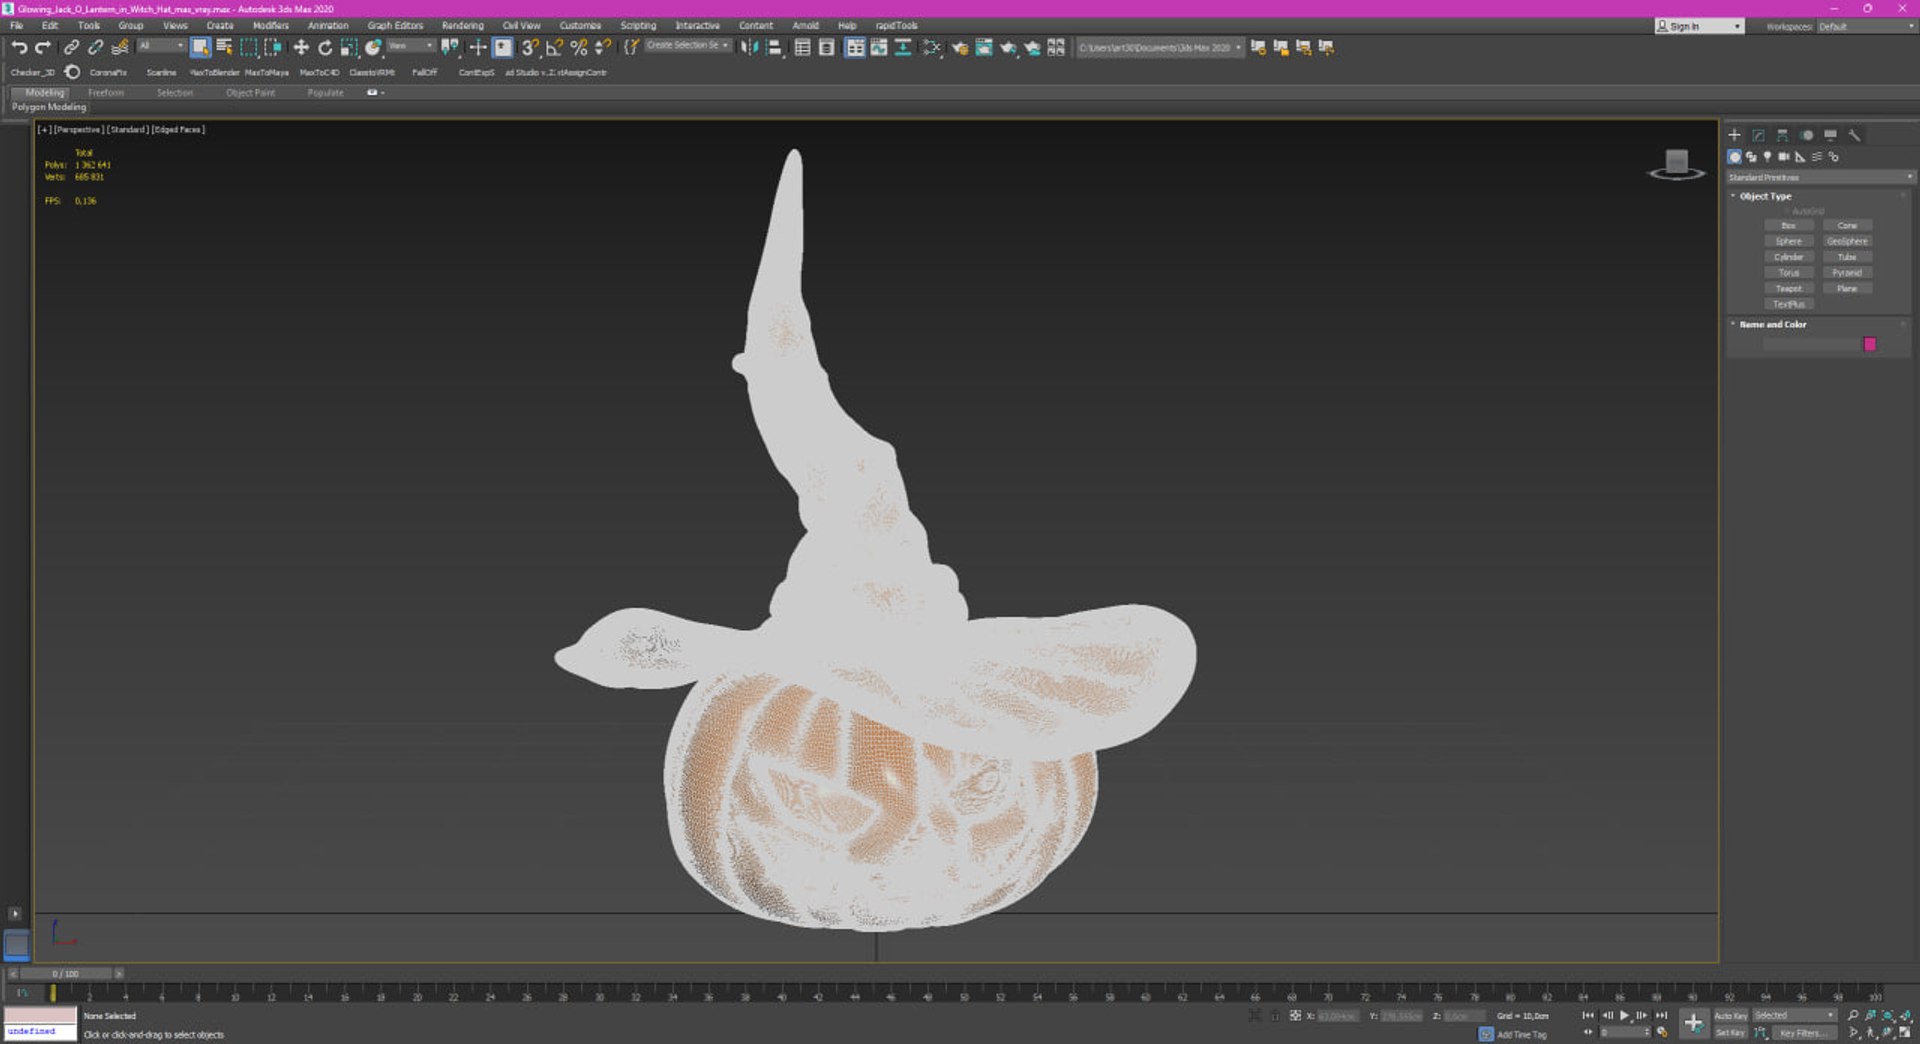Collapse the Object Type rollout
Viewport: 1920px width, 1044px height.
(1765, 196)
